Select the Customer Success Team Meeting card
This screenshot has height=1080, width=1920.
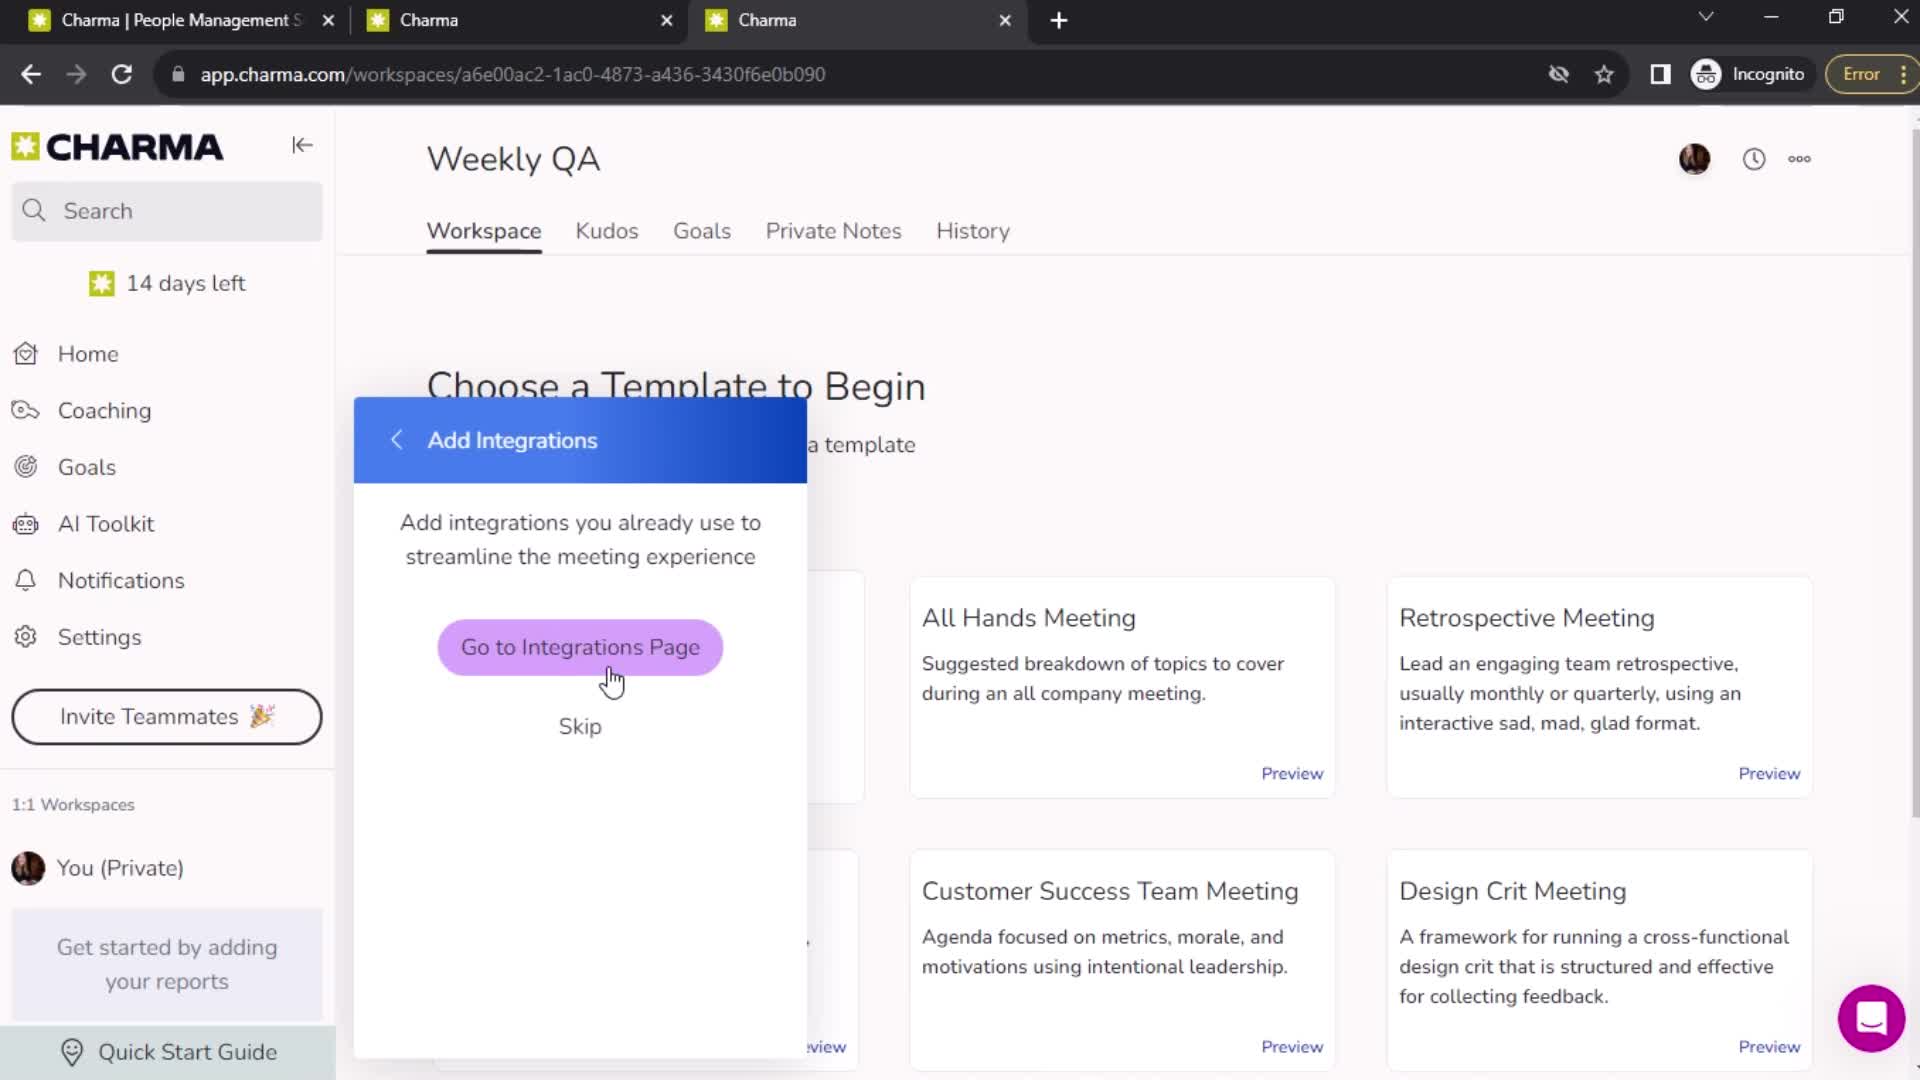(x=1122, y=961)
